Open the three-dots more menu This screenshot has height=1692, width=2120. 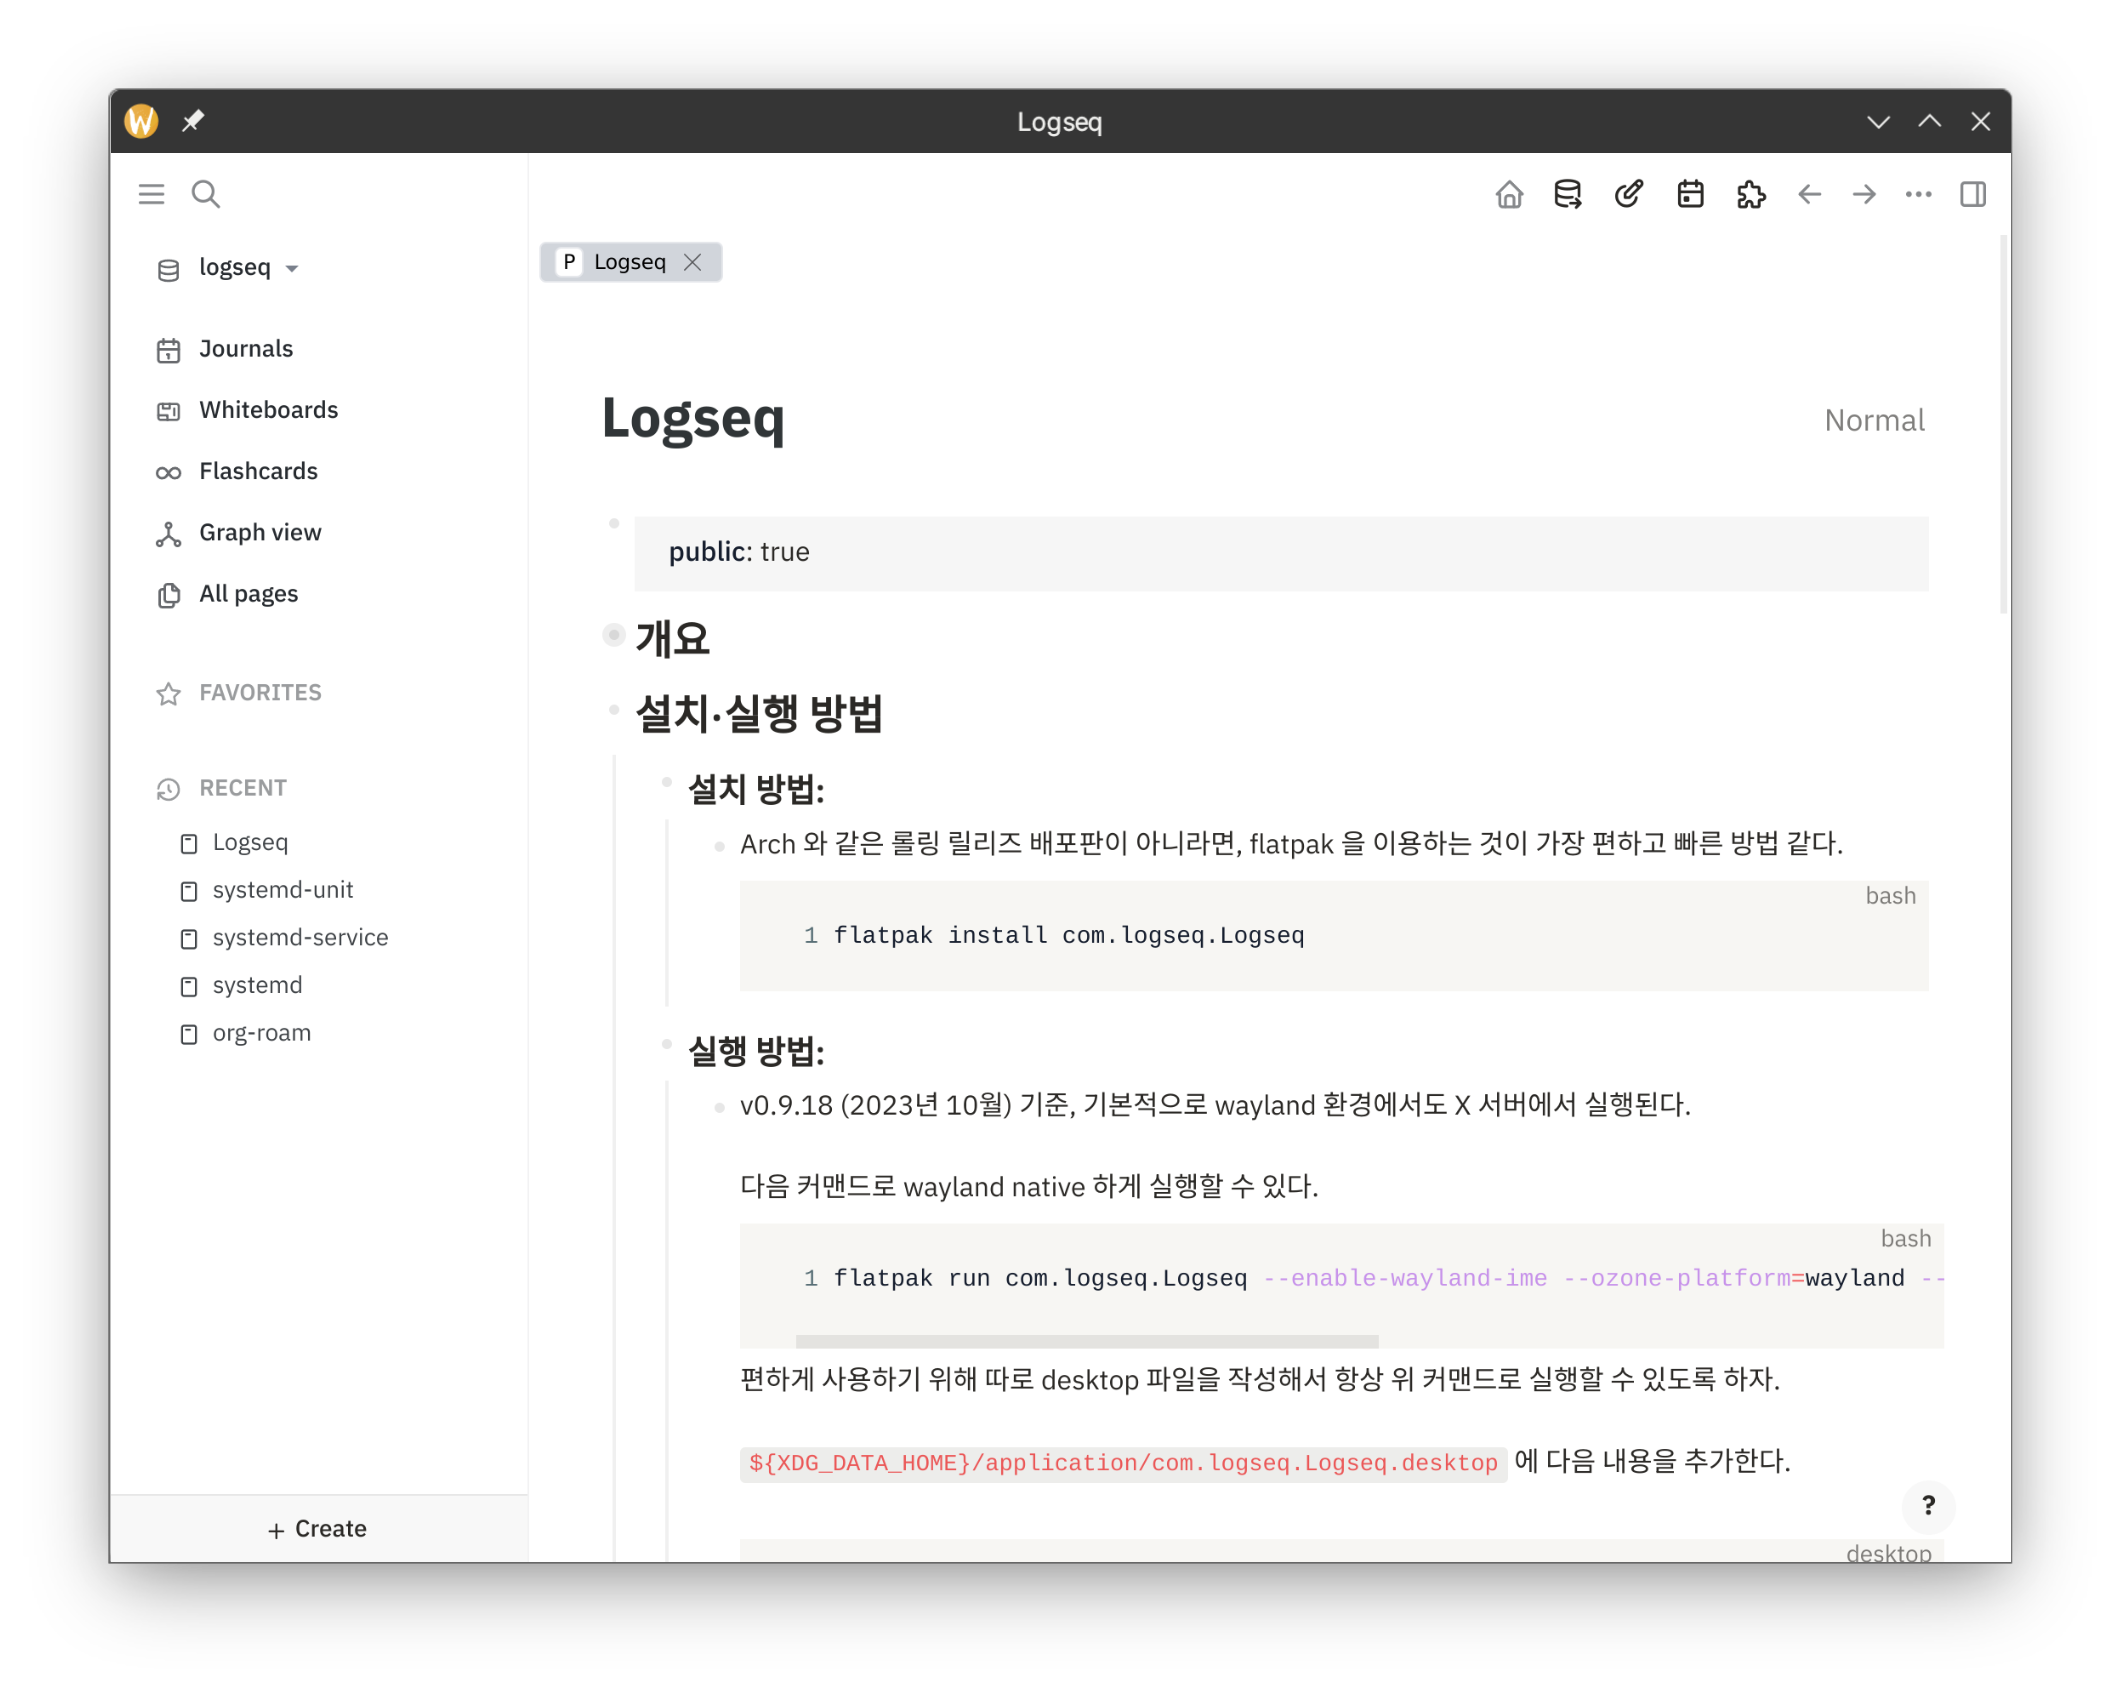click(1918, 194)
